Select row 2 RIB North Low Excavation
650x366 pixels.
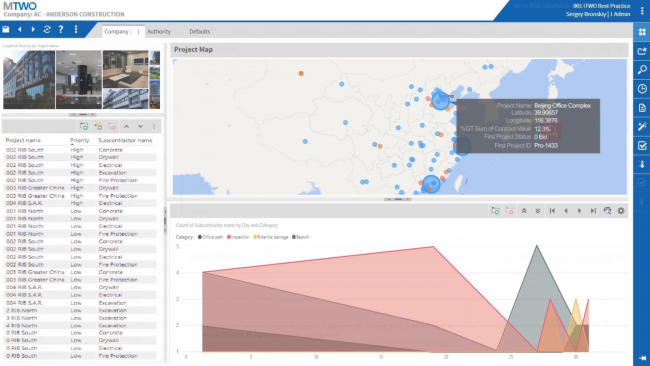click(80, 310)
